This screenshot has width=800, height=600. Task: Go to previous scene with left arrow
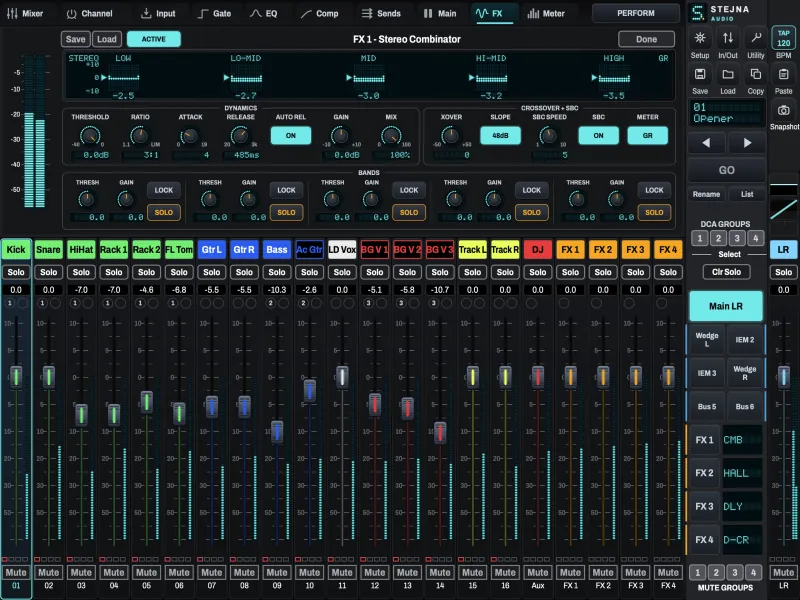click(706, 143)
